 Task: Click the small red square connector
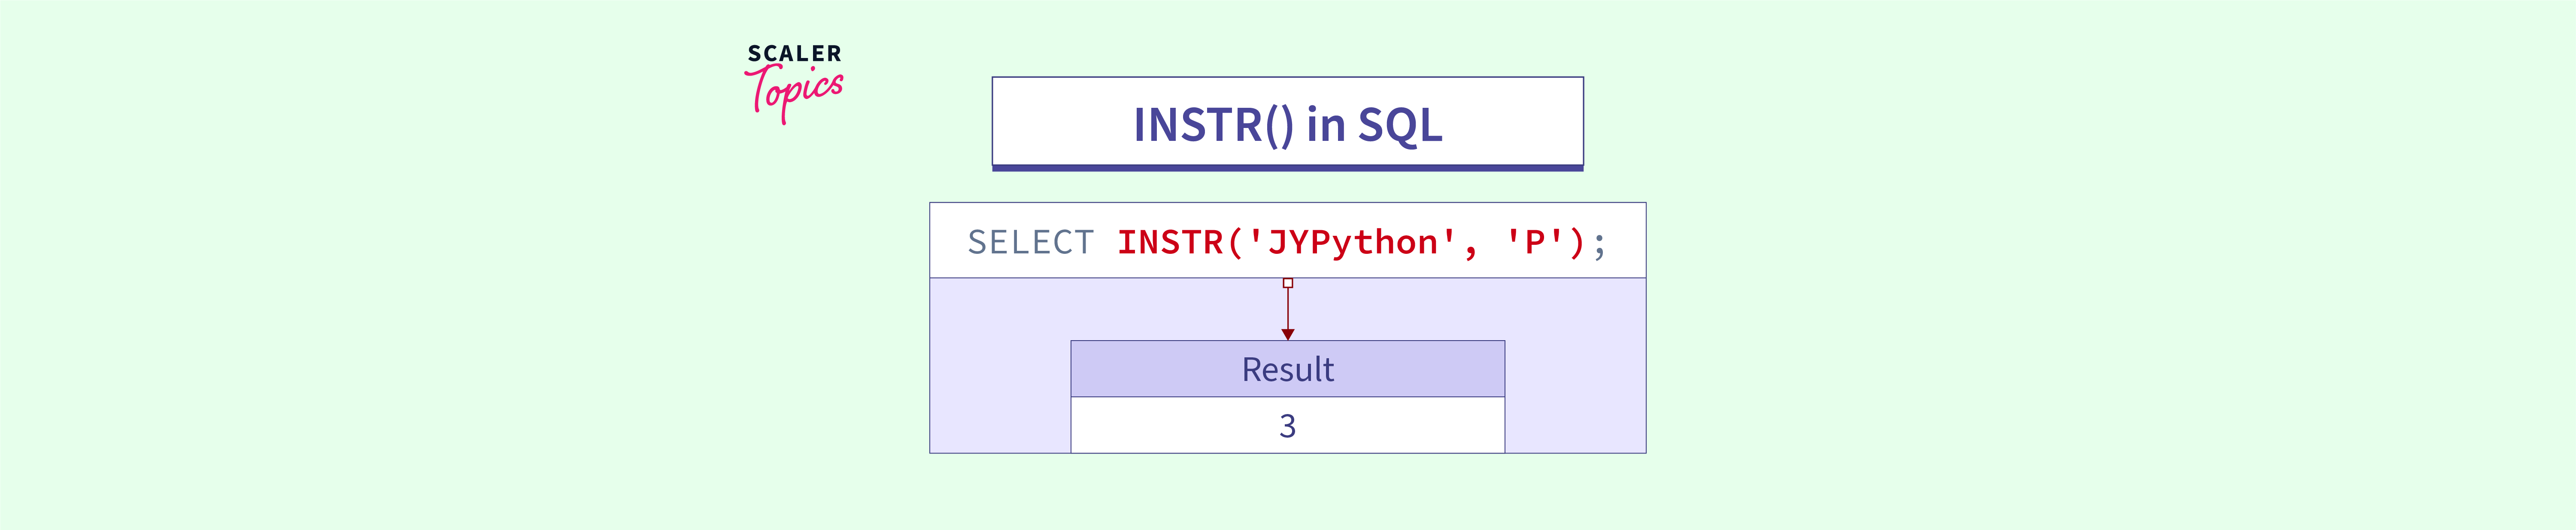click(x=1288, y=283)
